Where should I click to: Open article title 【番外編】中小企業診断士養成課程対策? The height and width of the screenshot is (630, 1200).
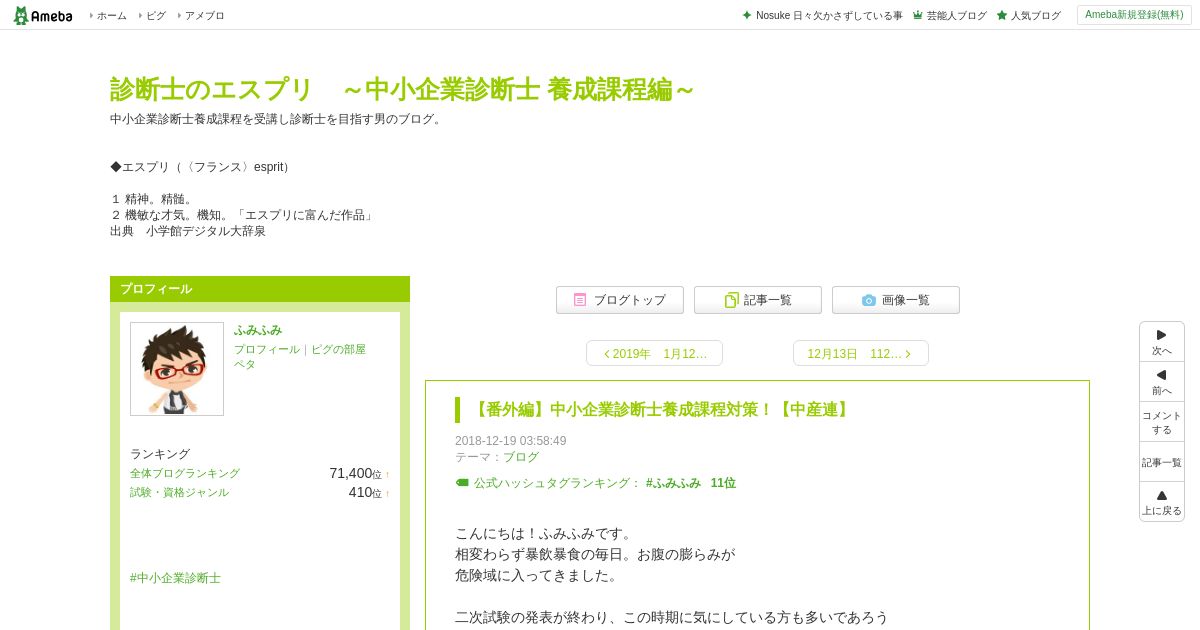coord(661,410)
